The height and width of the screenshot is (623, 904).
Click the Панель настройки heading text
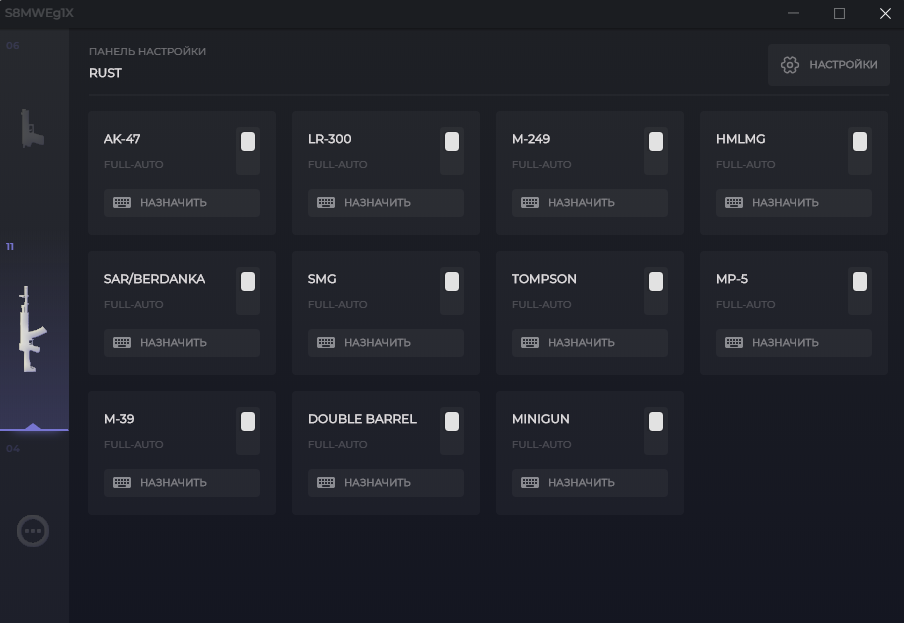pos(148,51)
